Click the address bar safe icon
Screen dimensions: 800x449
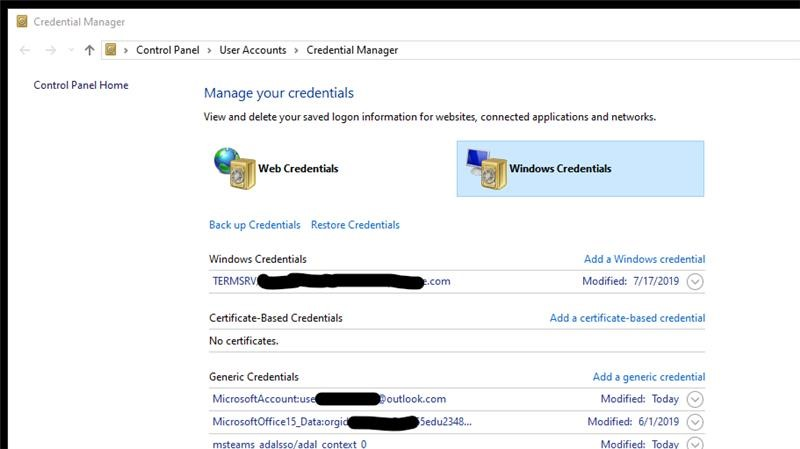(x=111, y=49)
